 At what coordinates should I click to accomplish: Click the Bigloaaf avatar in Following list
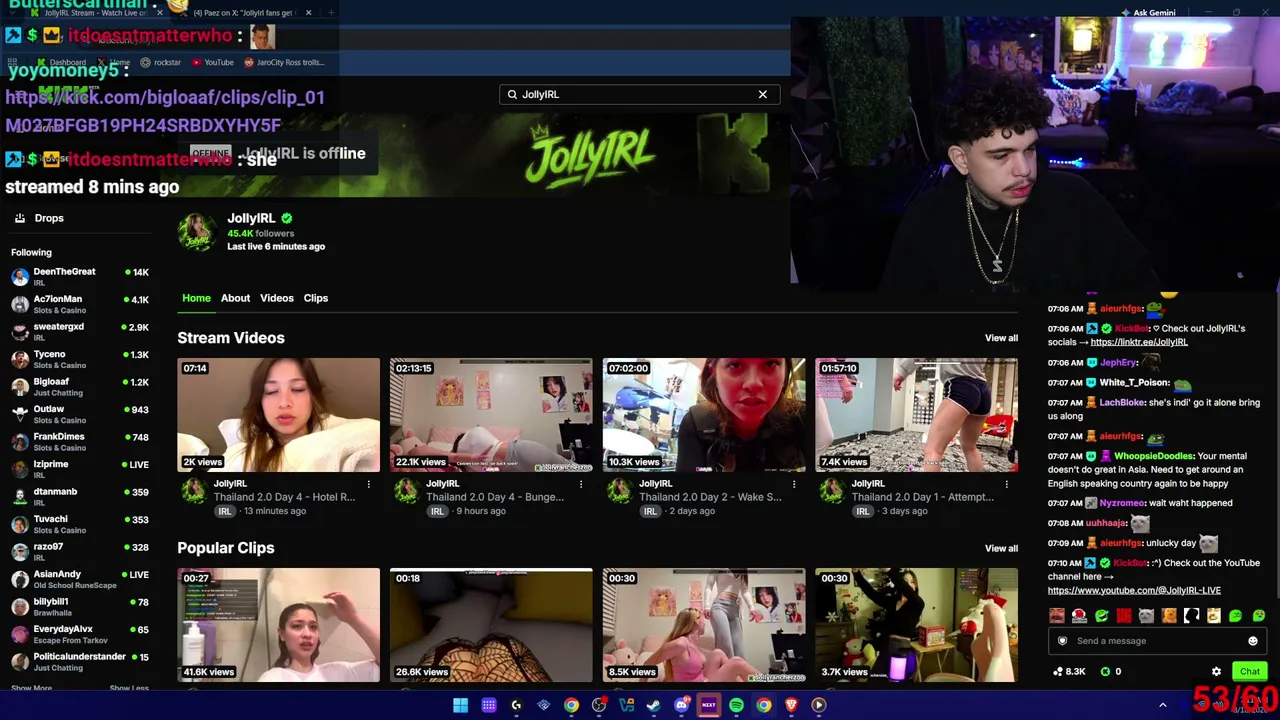tap(20, 386)
